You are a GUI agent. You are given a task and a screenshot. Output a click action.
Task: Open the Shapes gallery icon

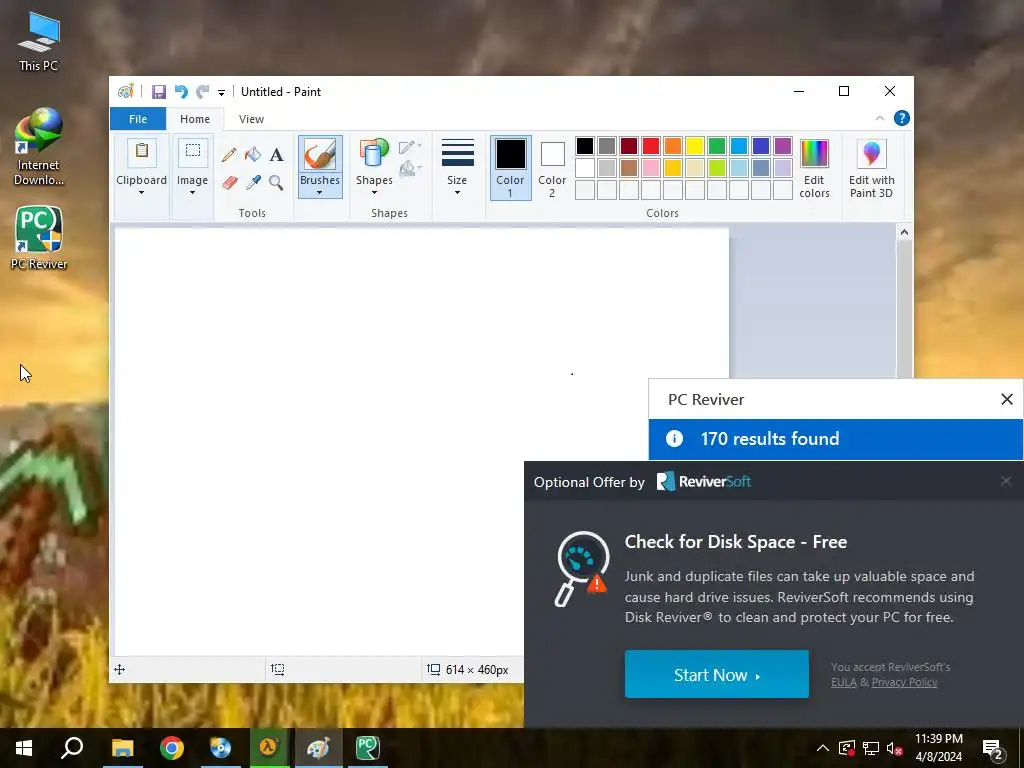pyautogui.click(x=374, y=153)
